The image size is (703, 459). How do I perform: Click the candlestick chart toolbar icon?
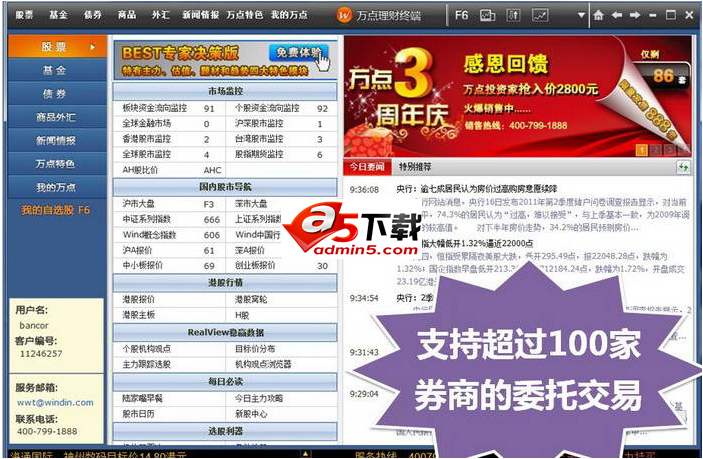513,15
